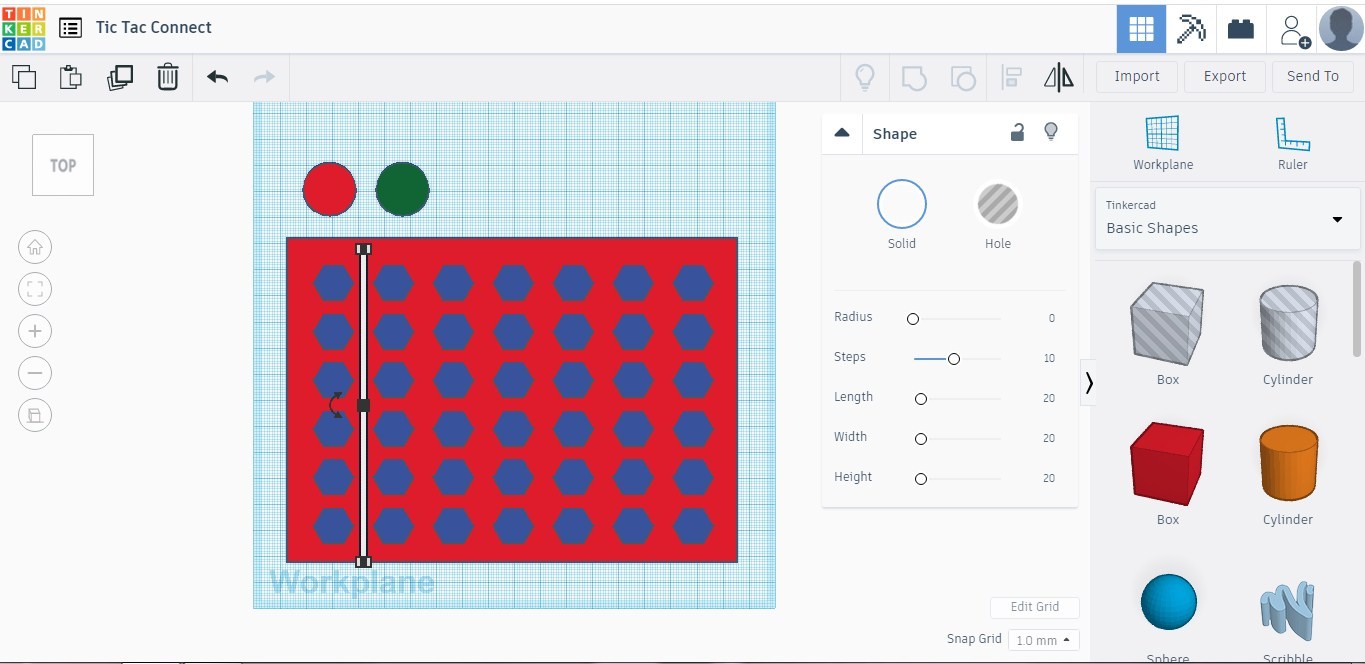
Task: Select the orange Cylinder shape
Action: (x=1288, y=462)
